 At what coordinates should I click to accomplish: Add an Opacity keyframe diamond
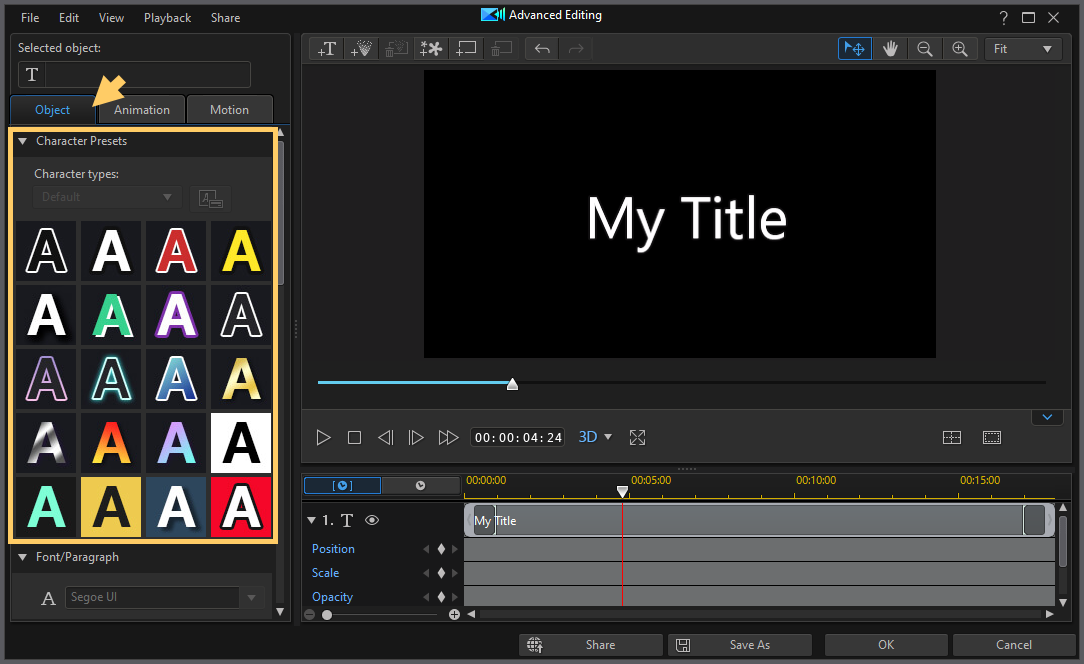440,597
